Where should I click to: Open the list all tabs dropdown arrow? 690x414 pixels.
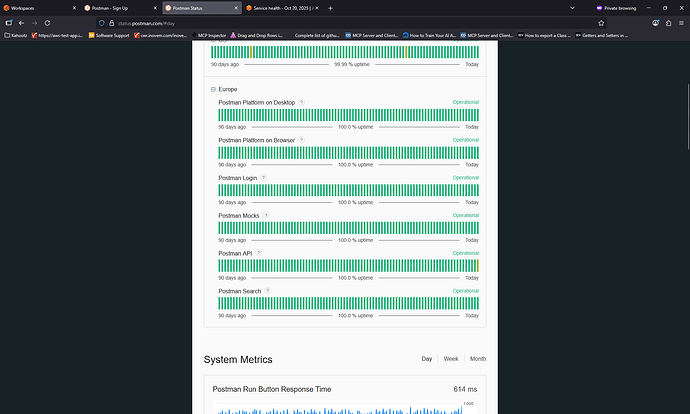[x=572, y=8]
